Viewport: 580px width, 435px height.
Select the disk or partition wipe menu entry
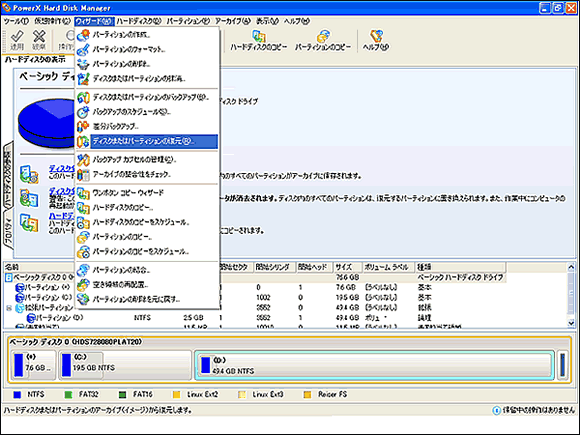147,78
